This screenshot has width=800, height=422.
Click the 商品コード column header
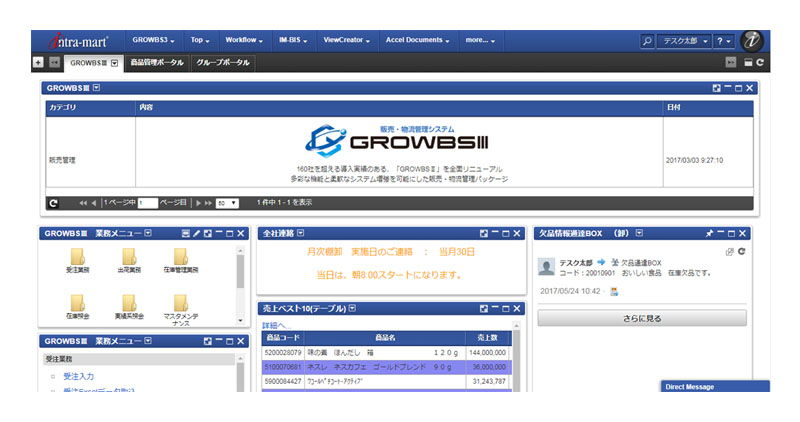click(x=283, y=338)
